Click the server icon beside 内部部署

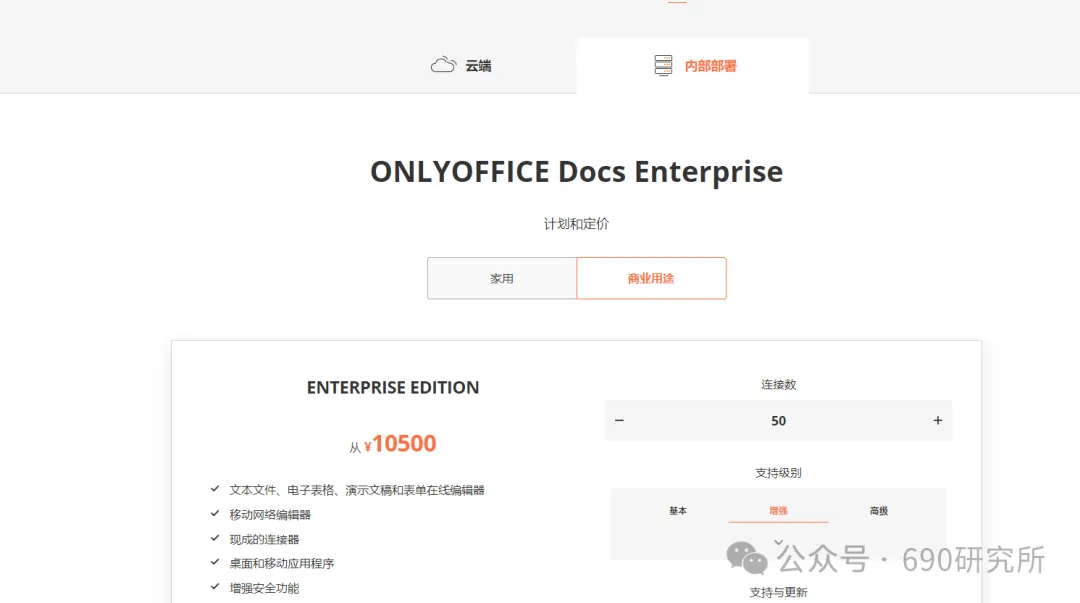click(663, 65)
